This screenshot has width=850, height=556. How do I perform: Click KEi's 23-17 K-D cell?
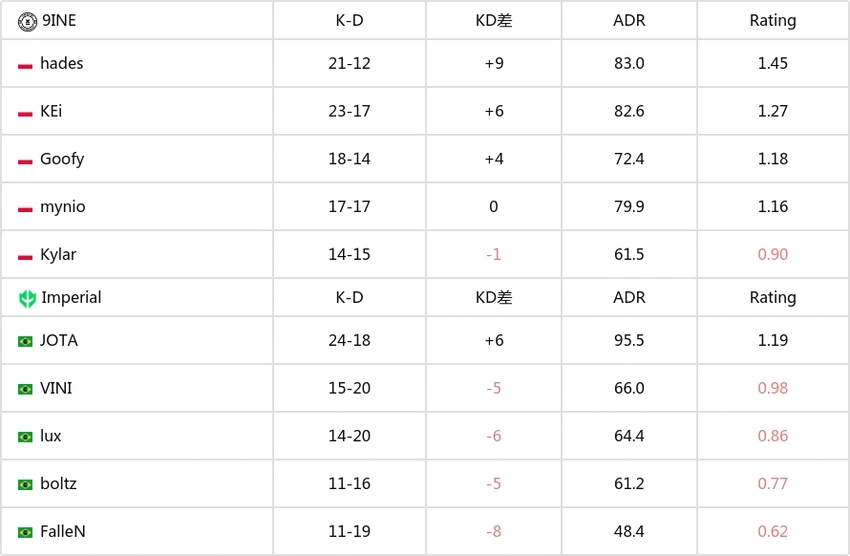coord(349,111)
